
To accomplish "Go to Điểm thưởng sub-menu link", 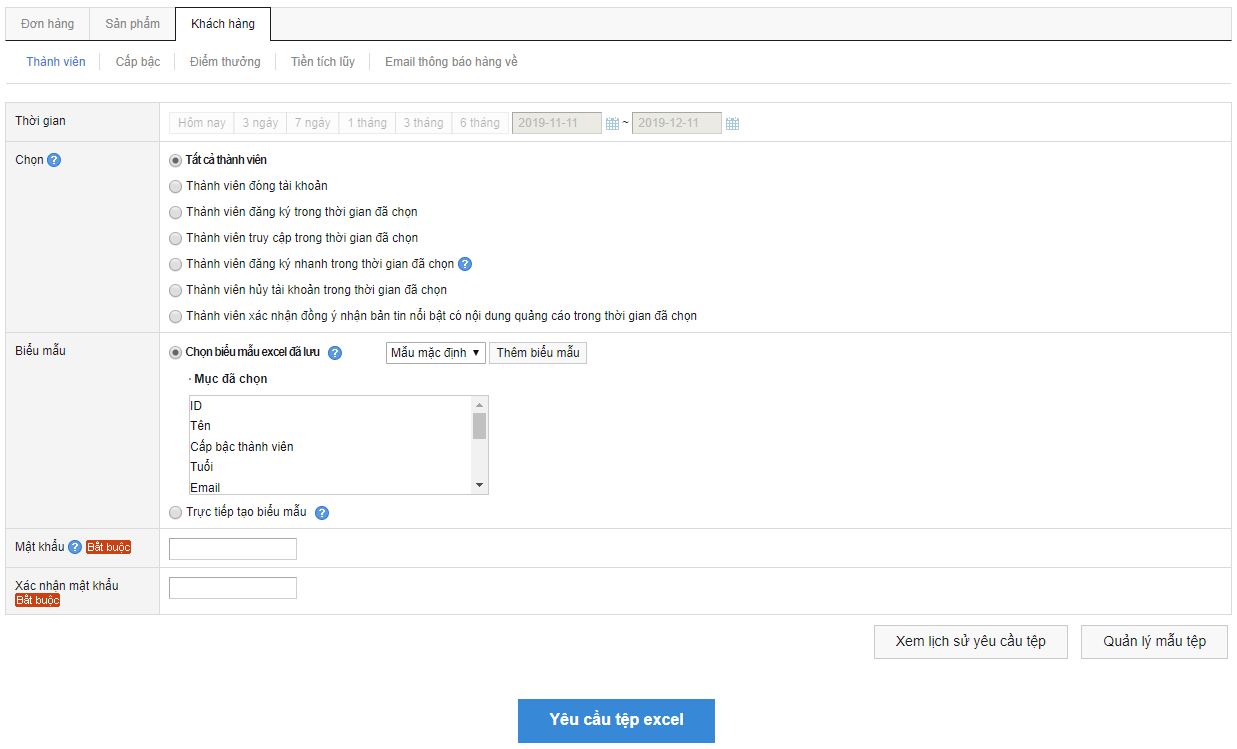I will coord(225,62).
